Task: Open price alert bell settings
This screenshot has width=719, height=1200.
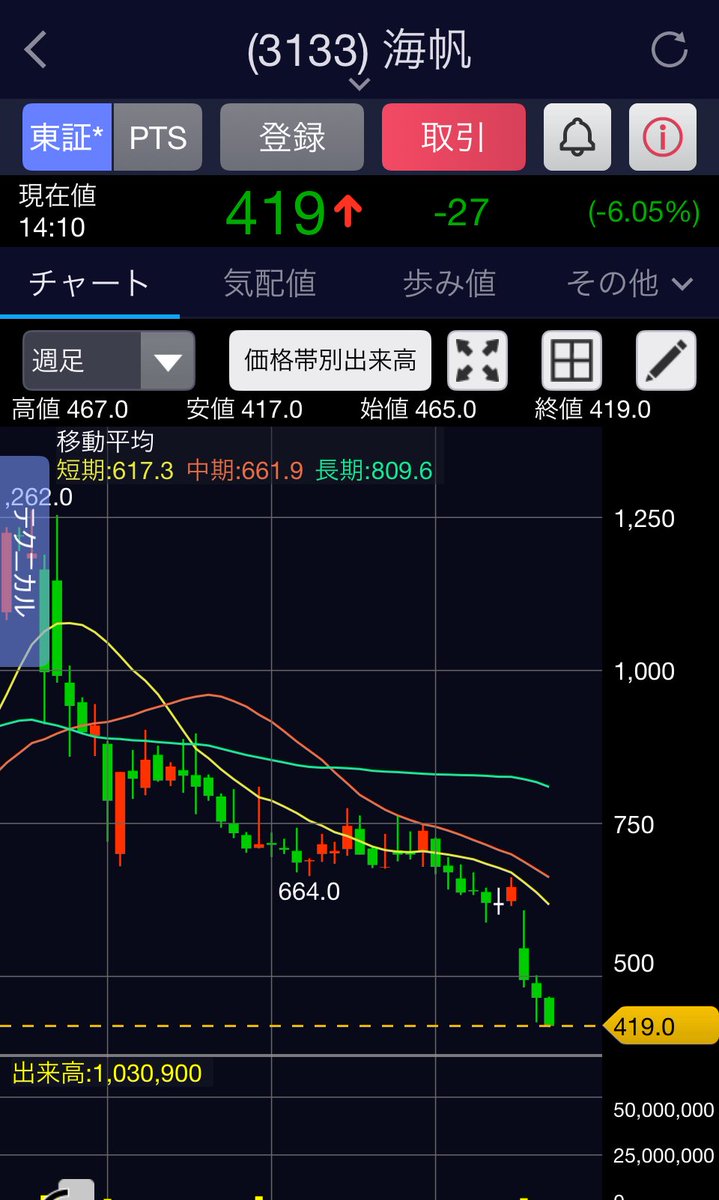Action: [x=577, y=137]
